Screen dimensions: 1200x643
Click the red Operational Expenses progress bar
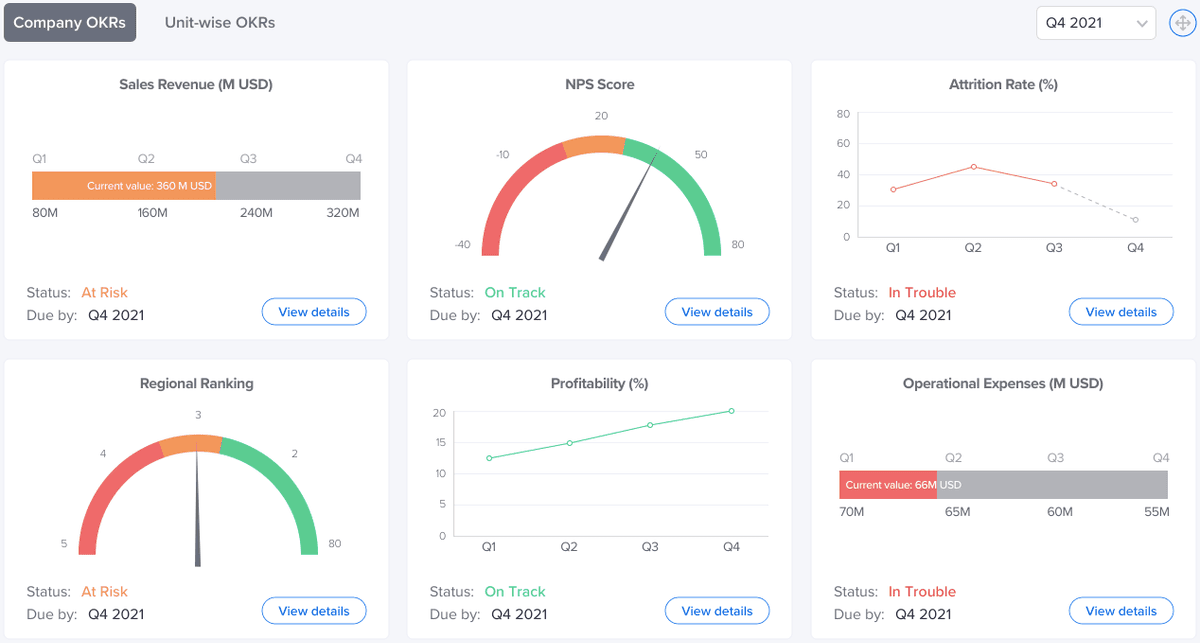click(887, 485)
